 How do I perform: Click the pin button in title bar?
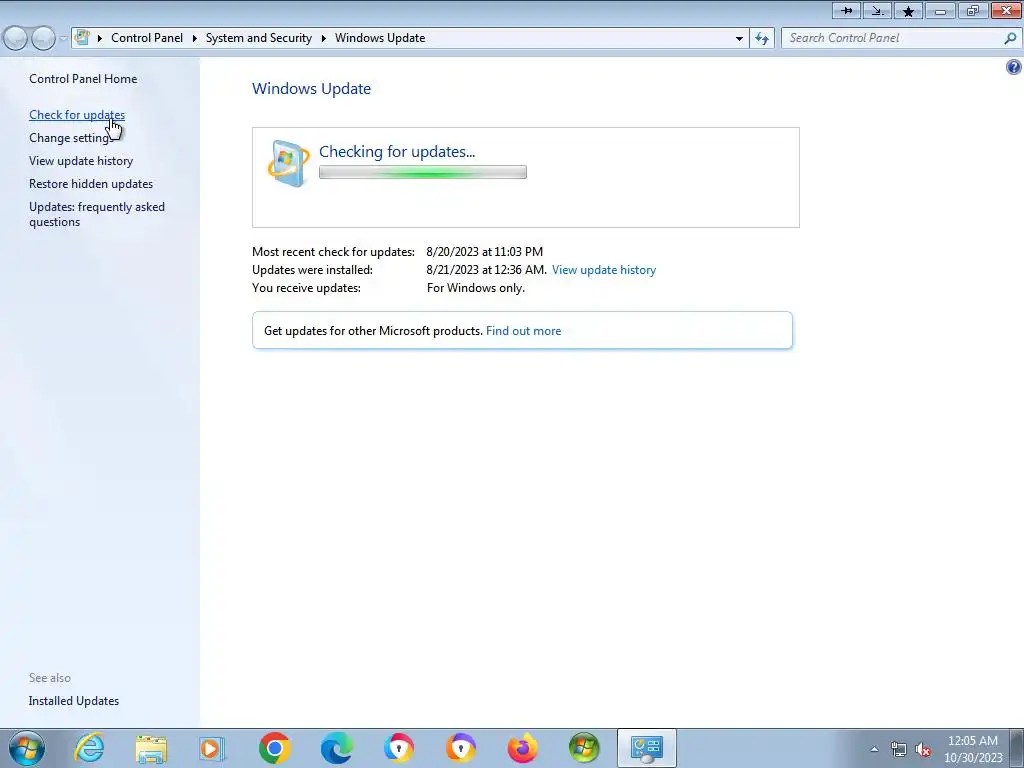pyautogui.click(x=846, y=10)
